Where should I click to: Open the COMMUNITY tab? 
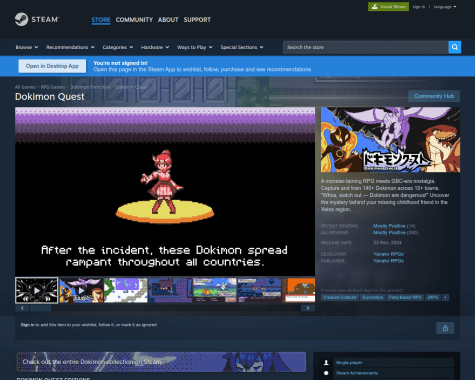[x=134, y=20]
